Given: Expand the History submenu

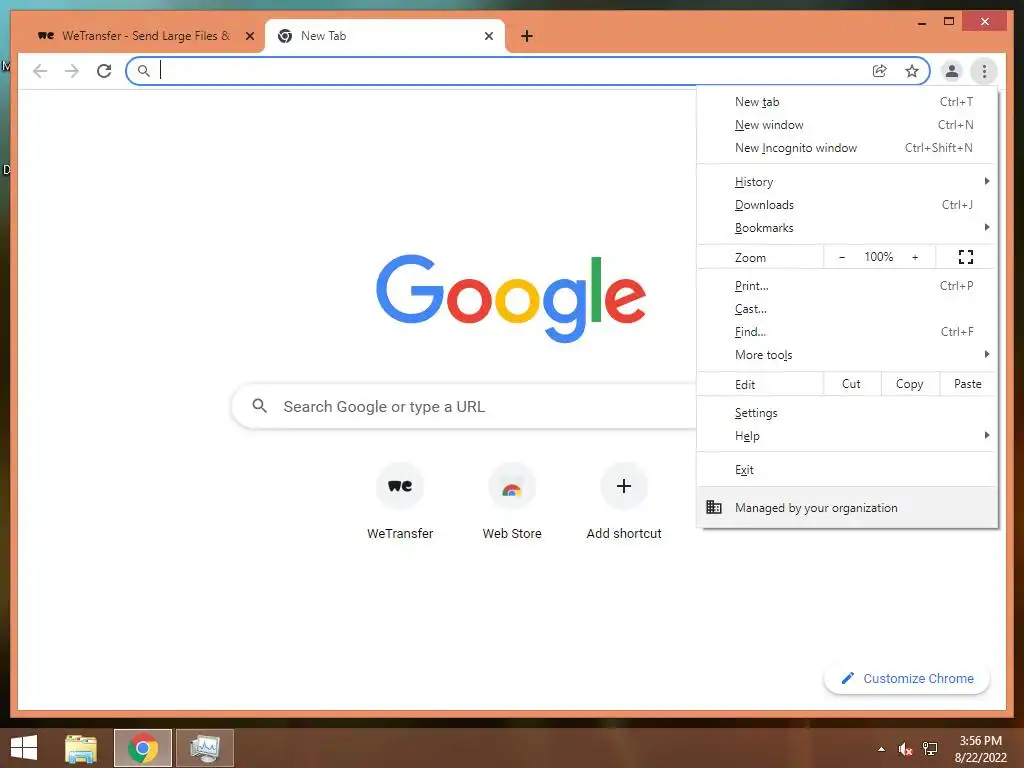Looking at the screenshot, I should [x=847, y=182].
